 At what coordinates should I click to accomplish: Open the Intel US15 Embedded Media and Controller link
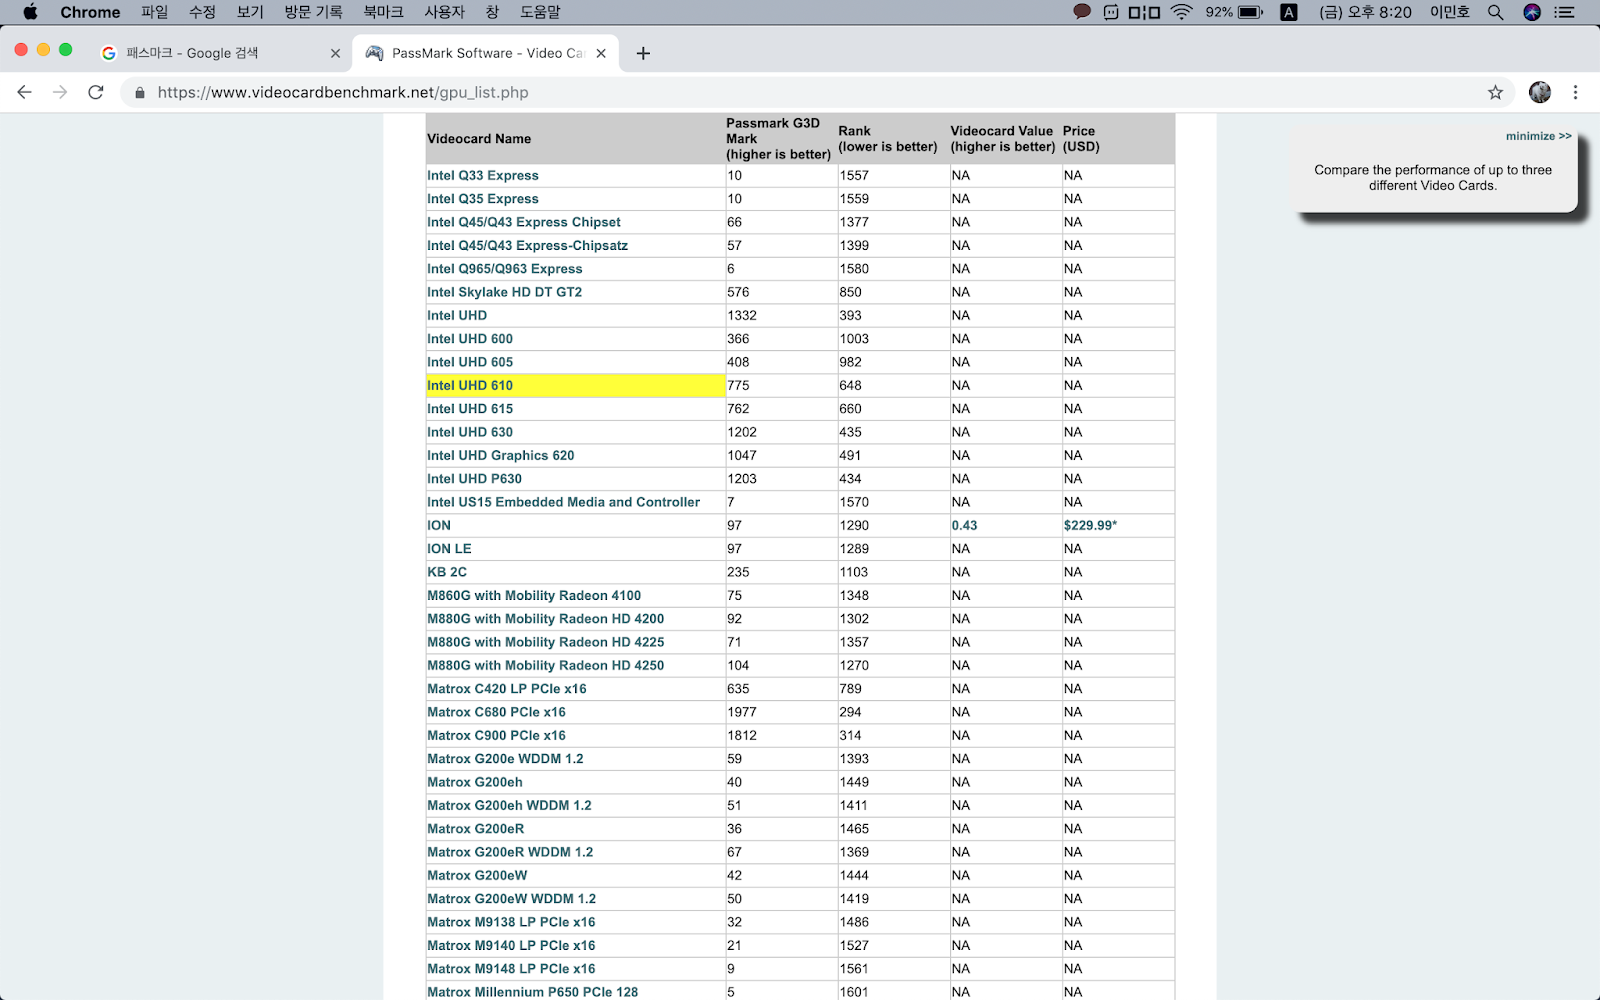[563, 502]
